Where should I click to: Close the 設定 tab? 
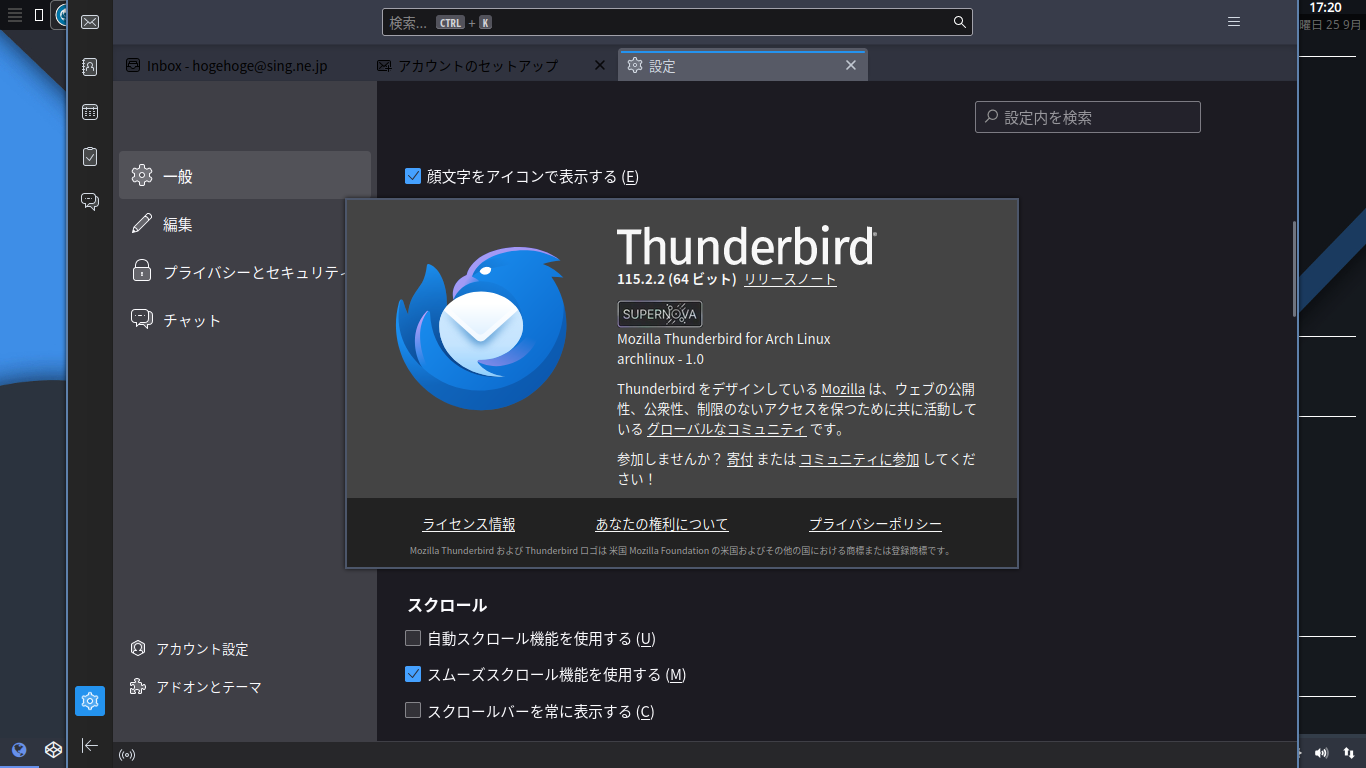851,65
